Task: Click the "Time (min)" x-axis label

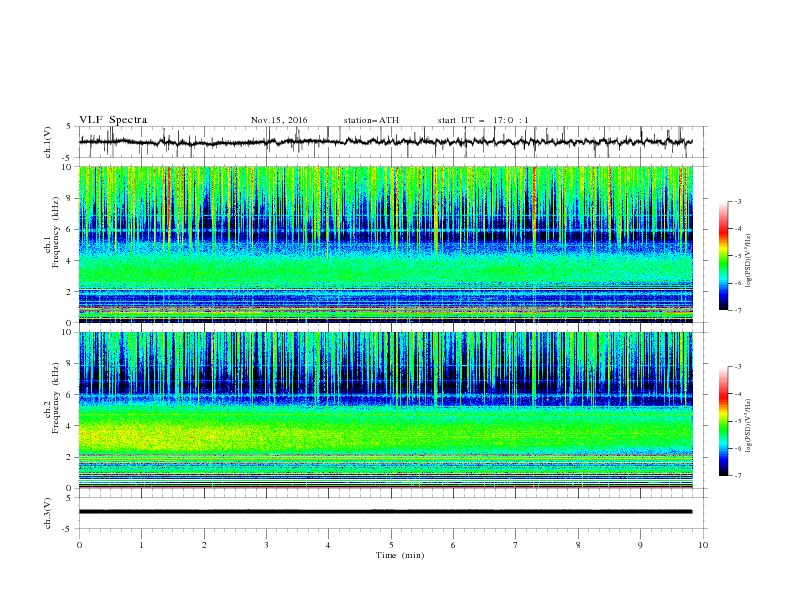Action: (400, 555)
